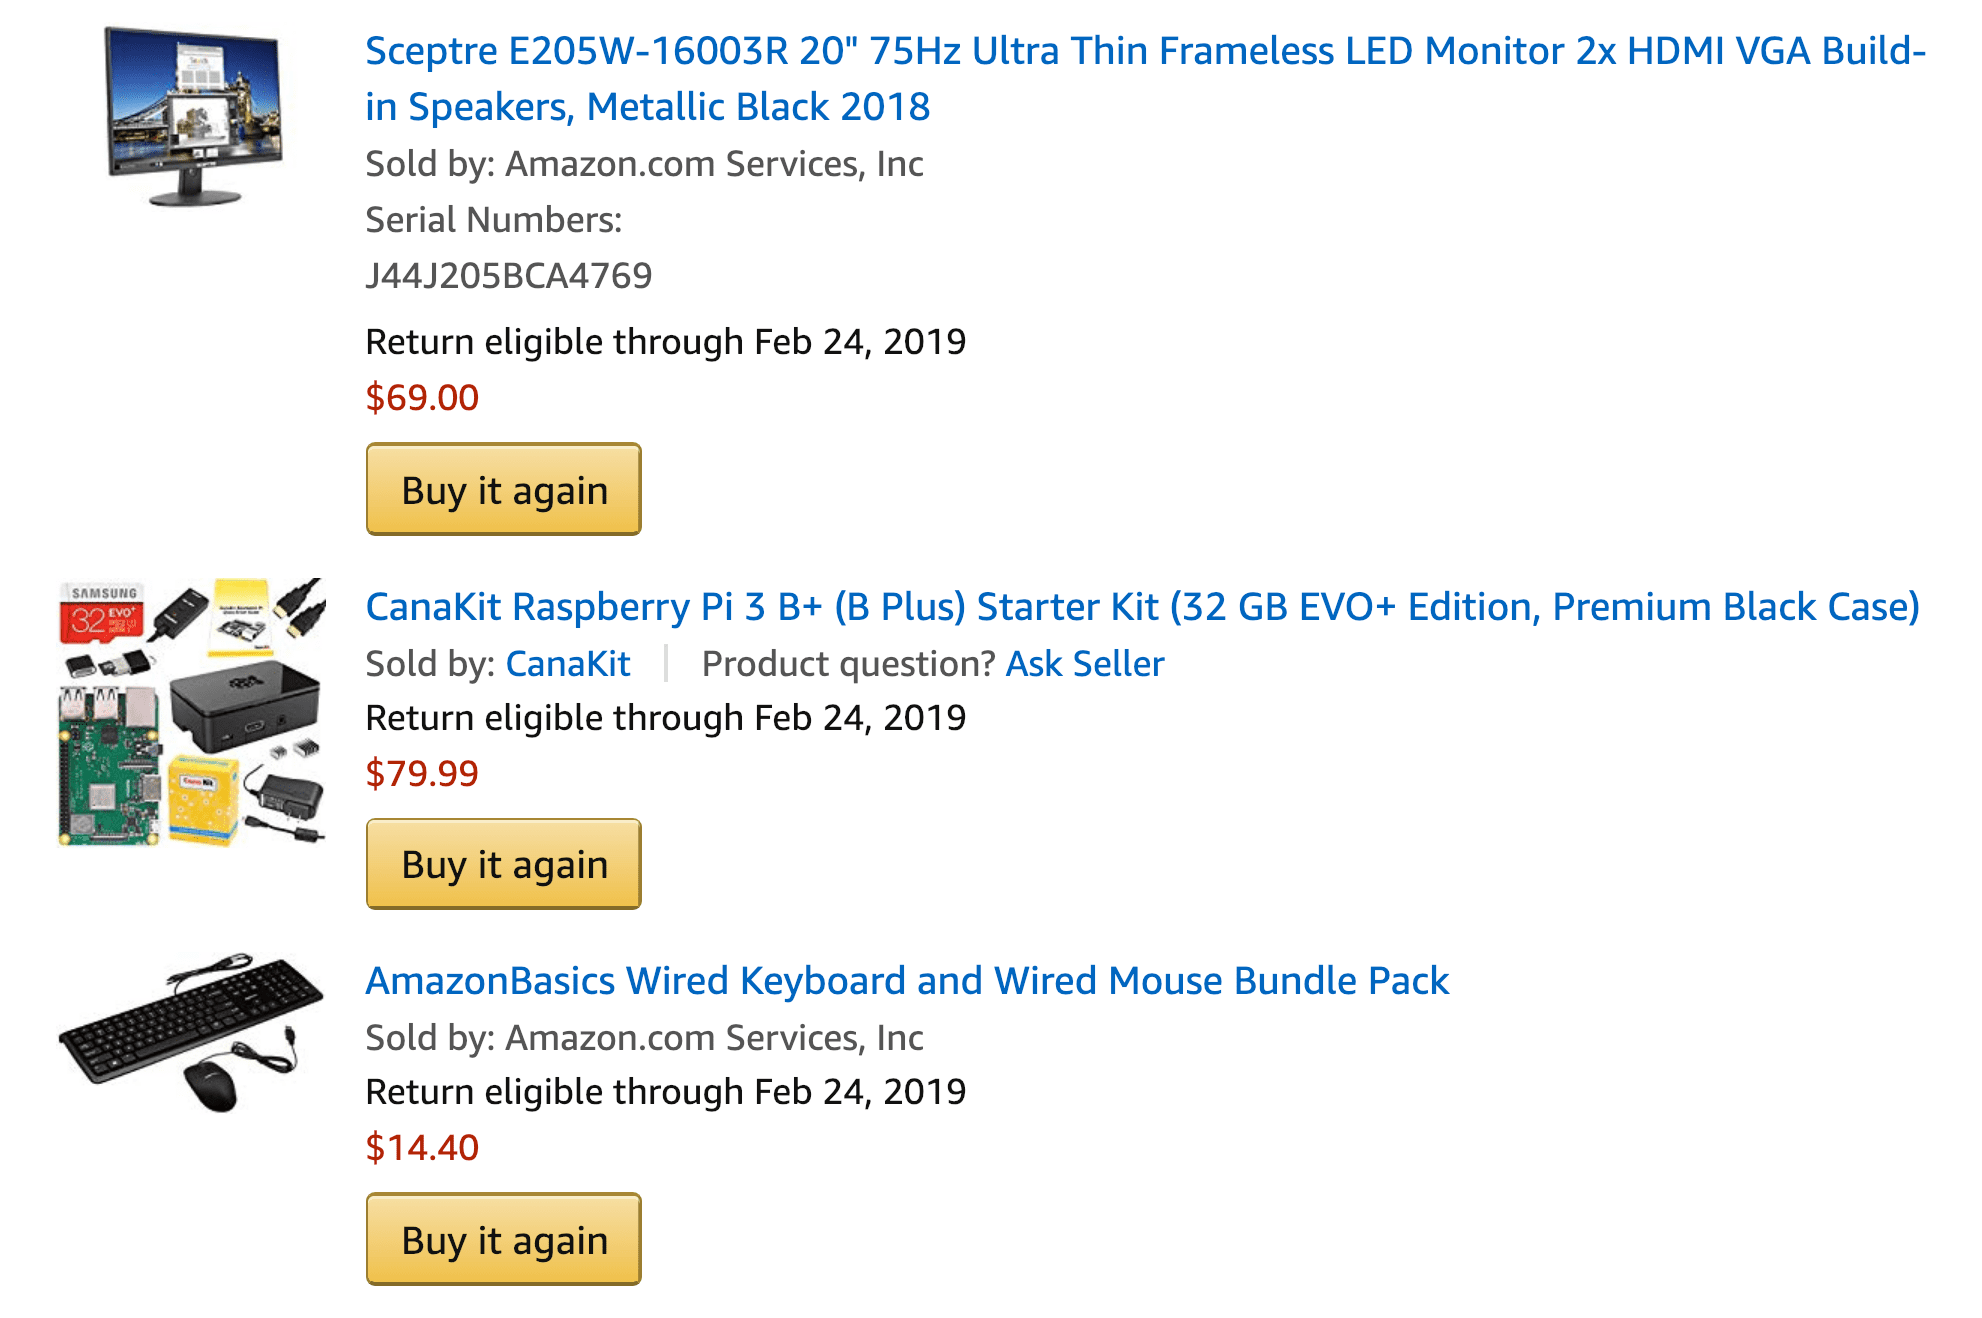The width and height of the screenshot is (1982, 1318).
Task: Open AmazonBasics Wired Keyboard and Mouse link
Action: (x=907, y=981)
